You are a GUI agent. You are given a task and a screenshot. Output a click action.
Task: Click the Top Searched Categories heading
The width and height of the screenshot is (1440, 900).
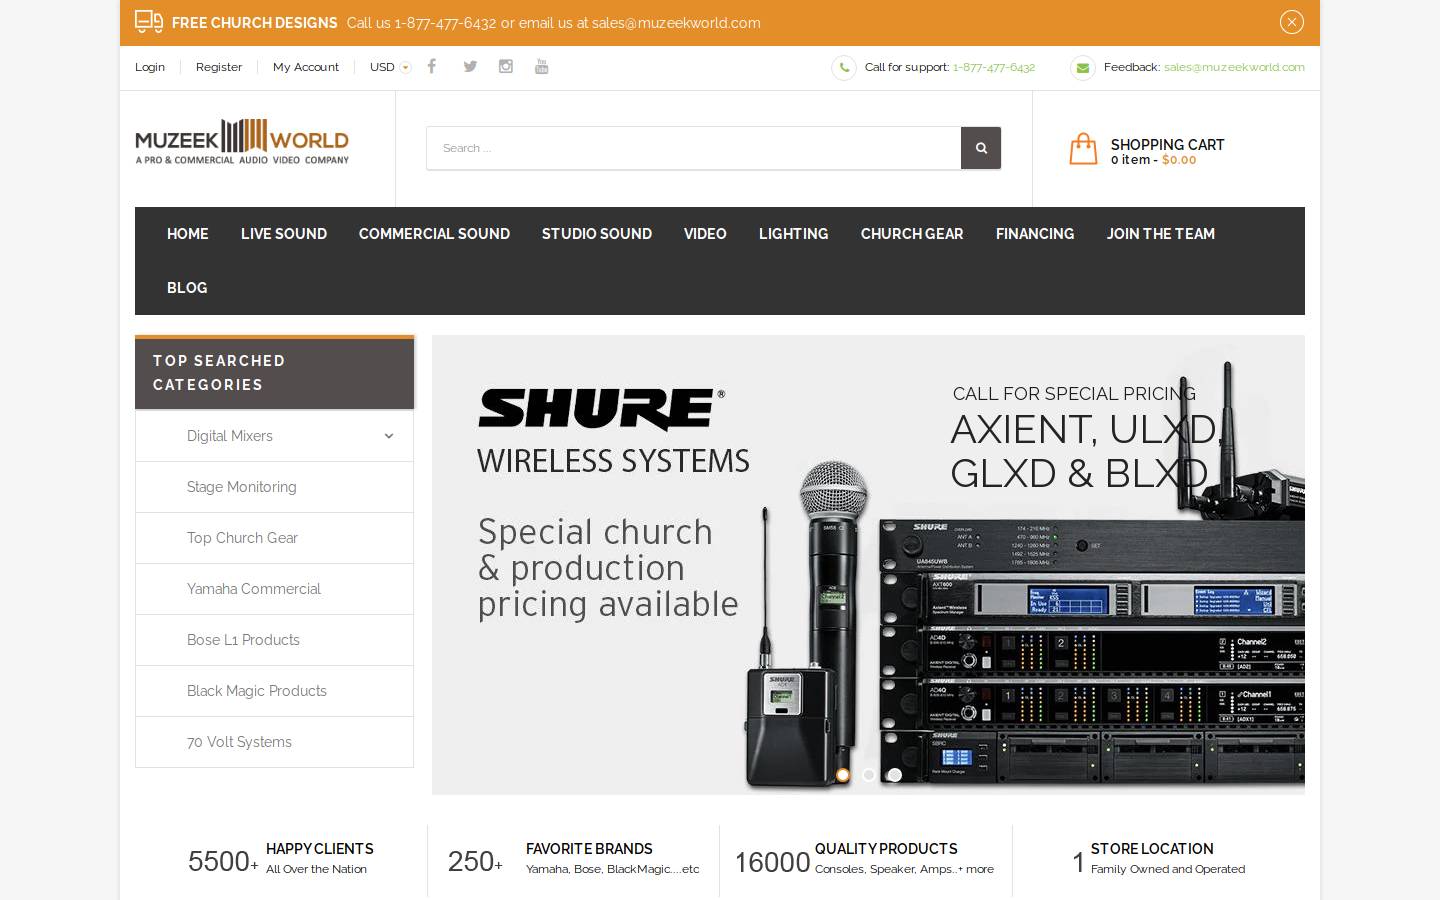coord(274,373)
